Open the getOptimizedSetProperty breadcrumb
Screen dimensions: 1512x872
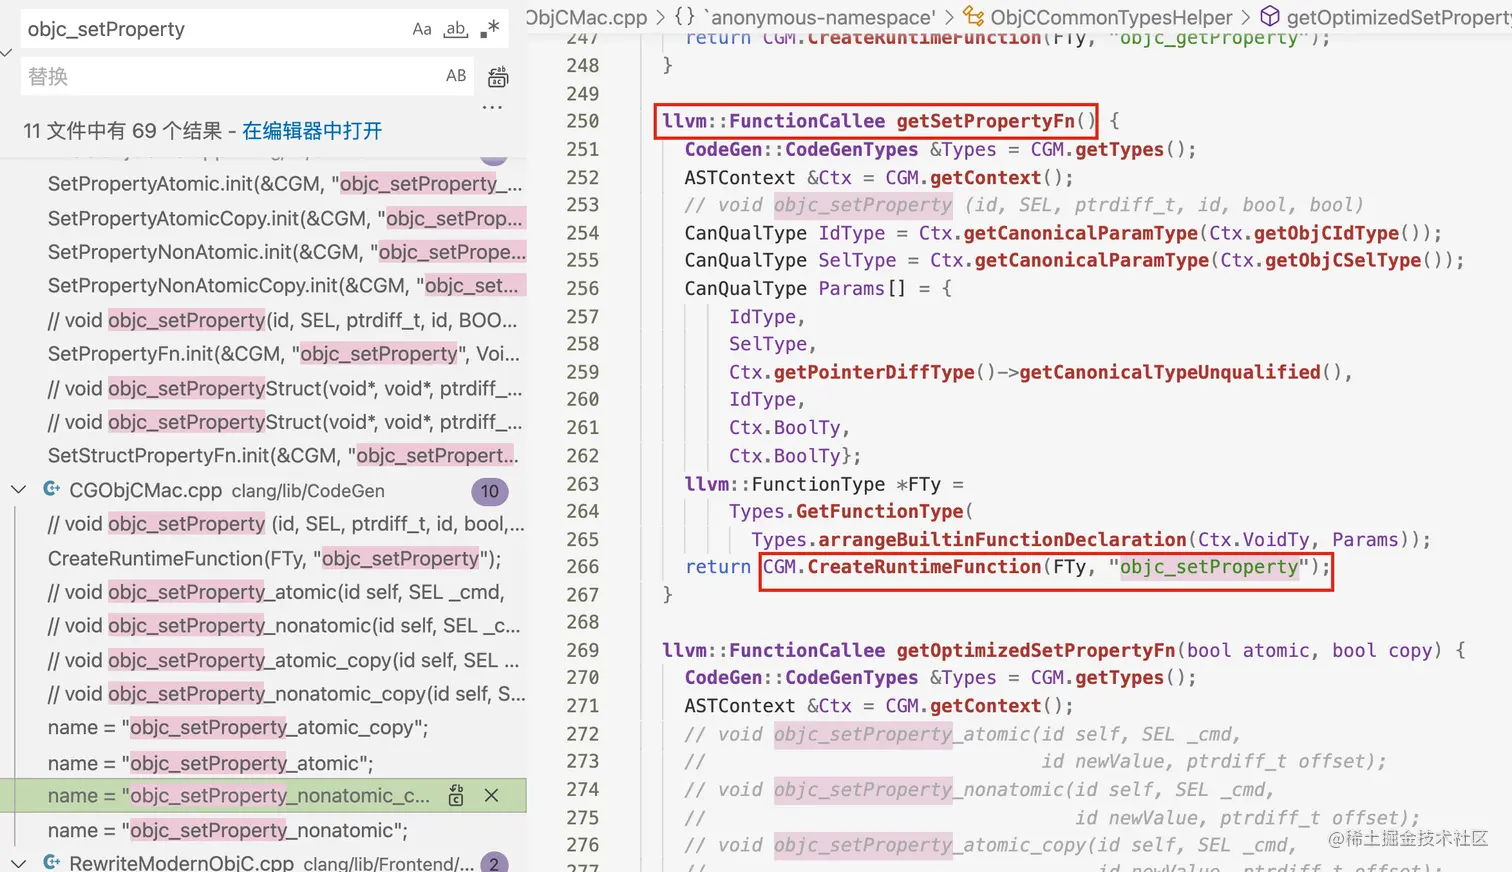[x=1399, y=17]
